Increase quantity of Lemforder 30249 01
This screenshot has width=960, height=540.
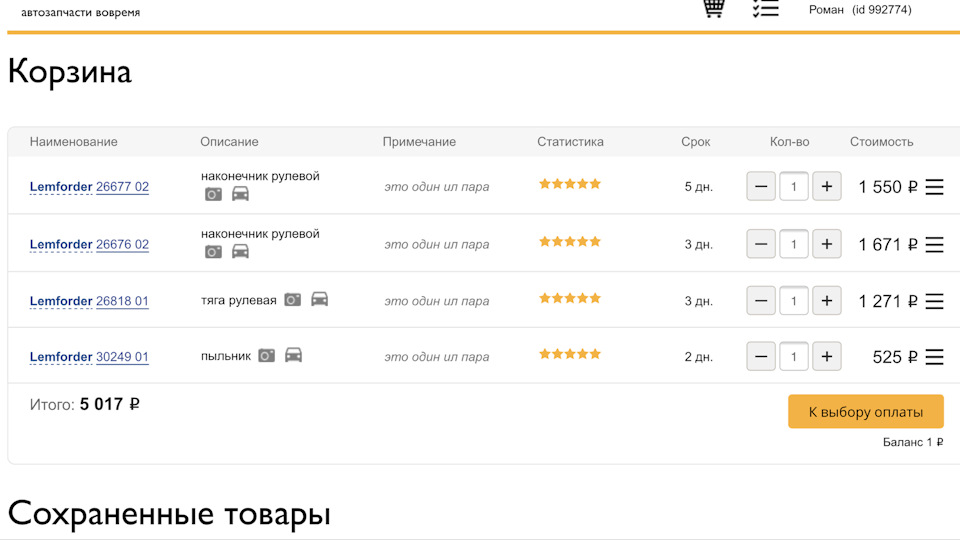[x=827, y=356]
